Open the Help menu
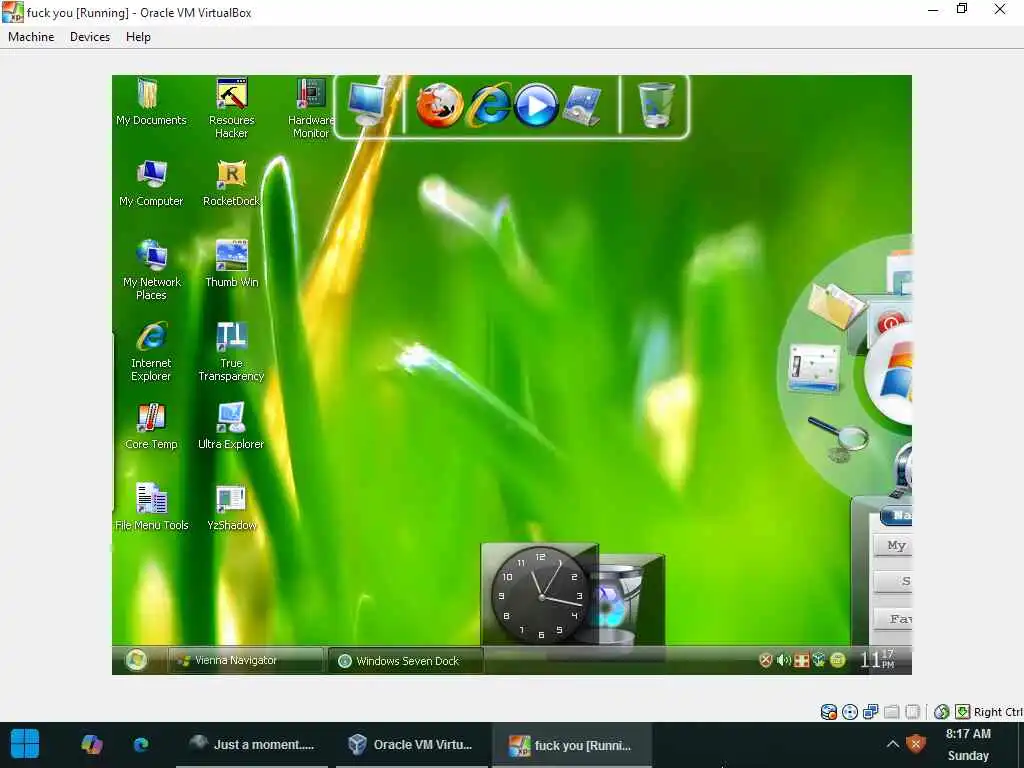 (x=138, y=37)
